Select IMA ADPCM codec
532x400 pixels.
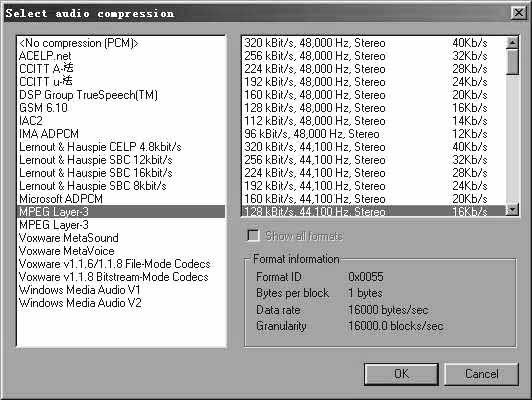(x=121, y=134)
